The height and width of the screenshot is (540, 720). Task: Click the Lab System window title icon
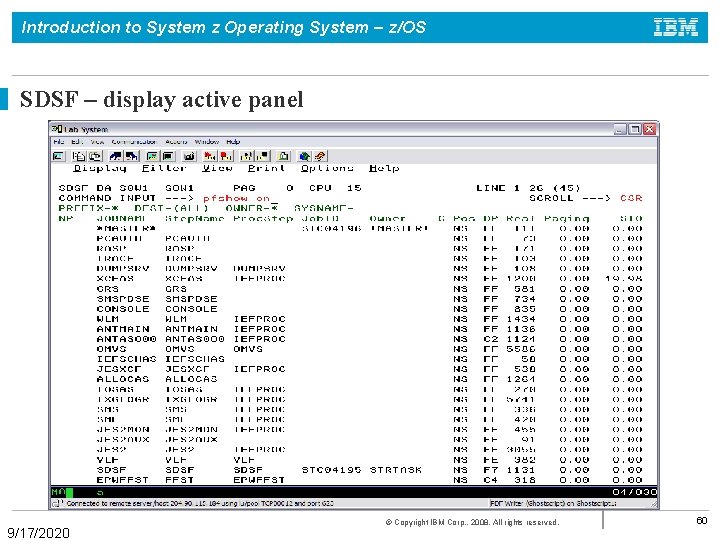[x=56, y=129]
